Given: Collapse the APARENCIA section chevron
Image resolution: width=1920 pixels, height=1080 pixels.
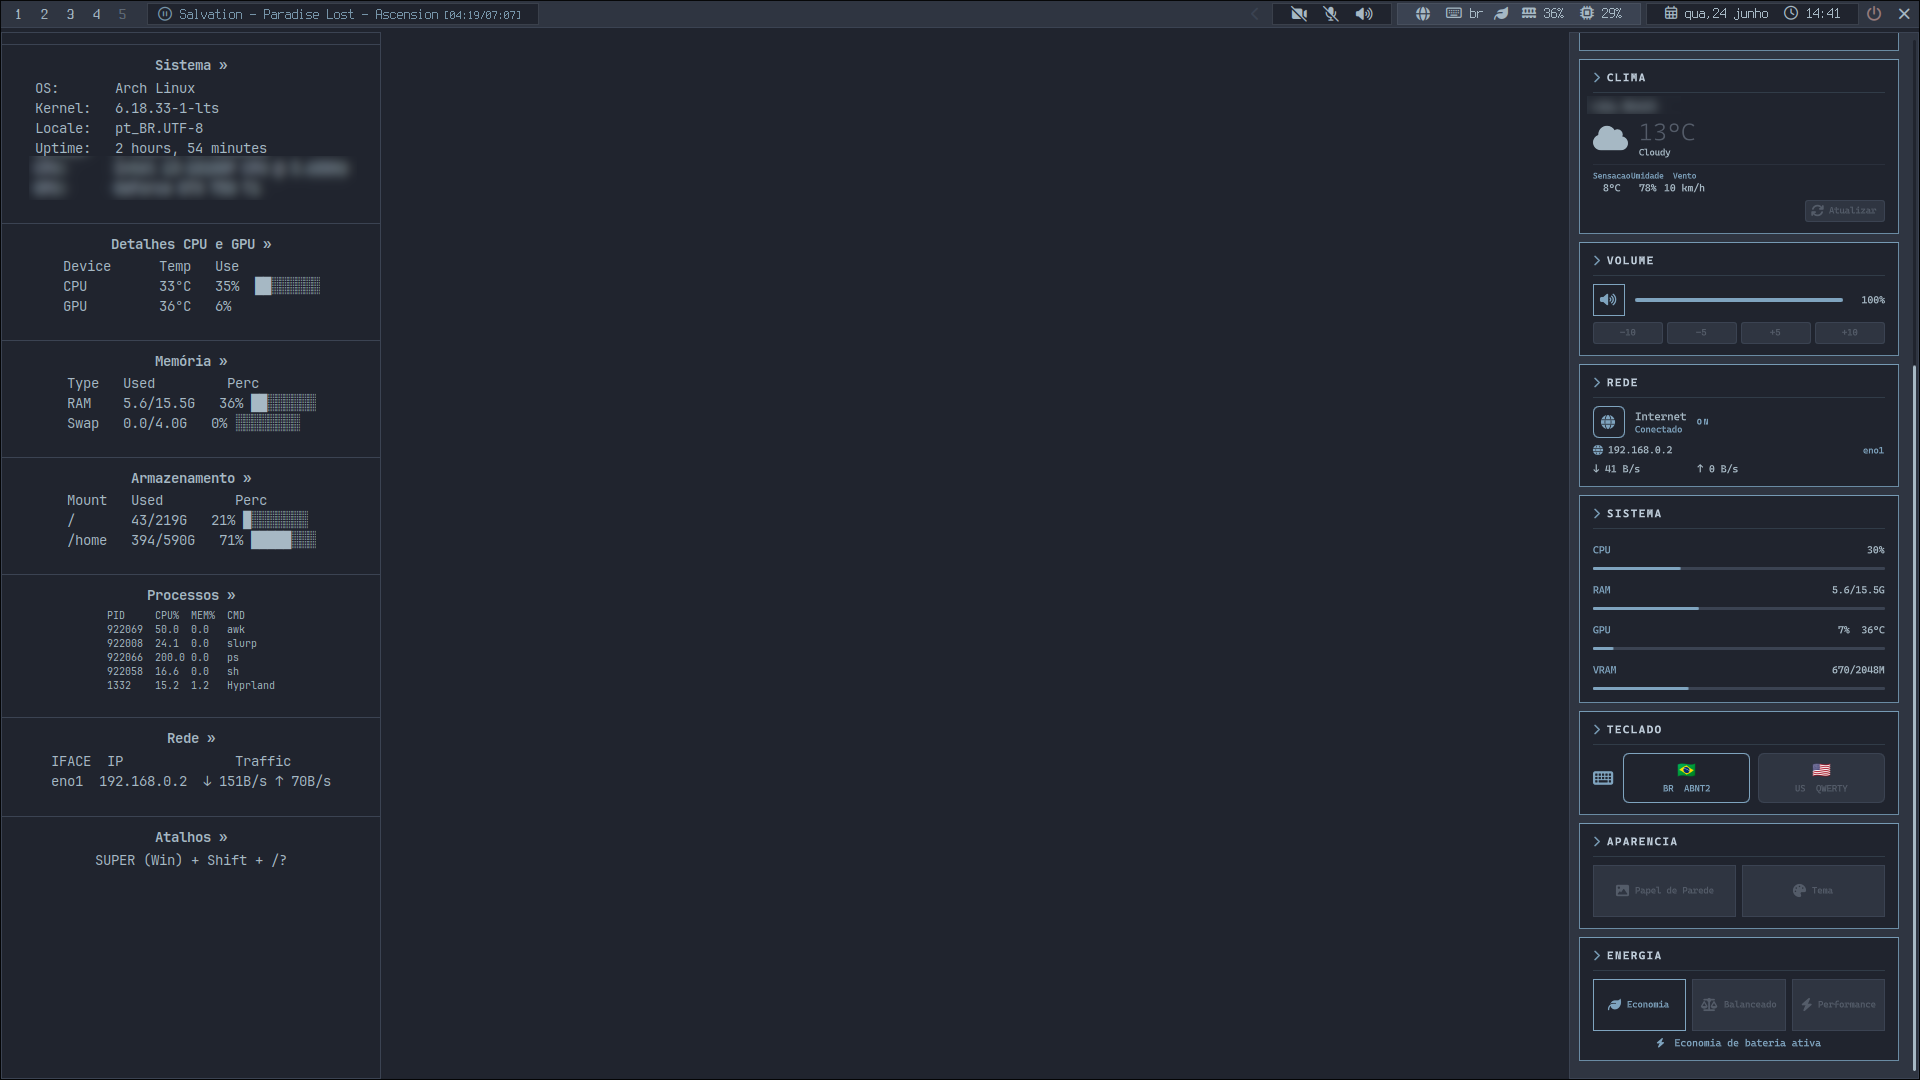Looking at the screenshot, I should pyautogui.click(x=1597, y=842).
